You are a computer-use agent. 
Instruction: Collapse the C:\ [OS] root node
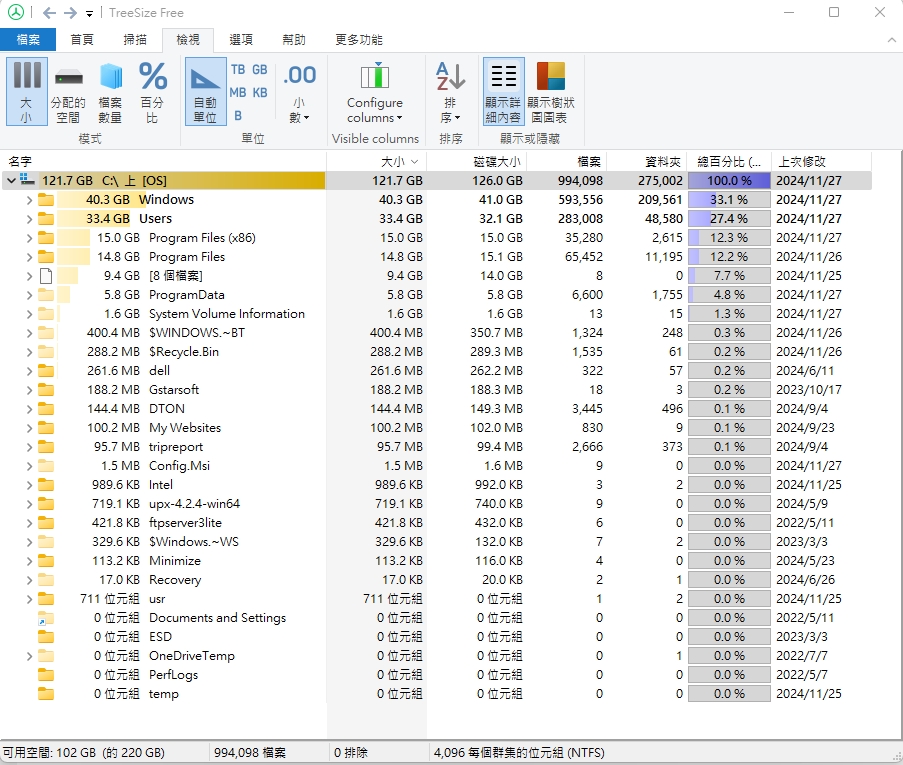tap(11, 181)
